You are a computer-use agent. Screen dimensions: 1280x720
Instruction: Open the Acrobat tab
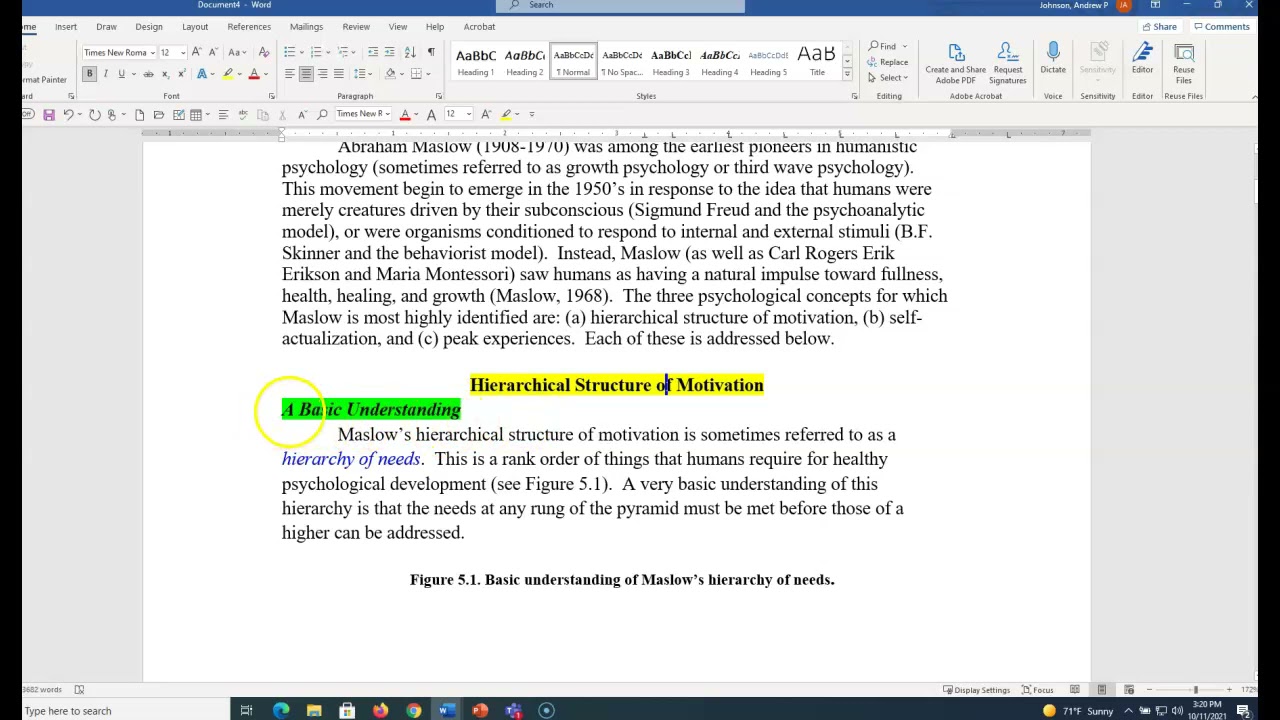479,27
